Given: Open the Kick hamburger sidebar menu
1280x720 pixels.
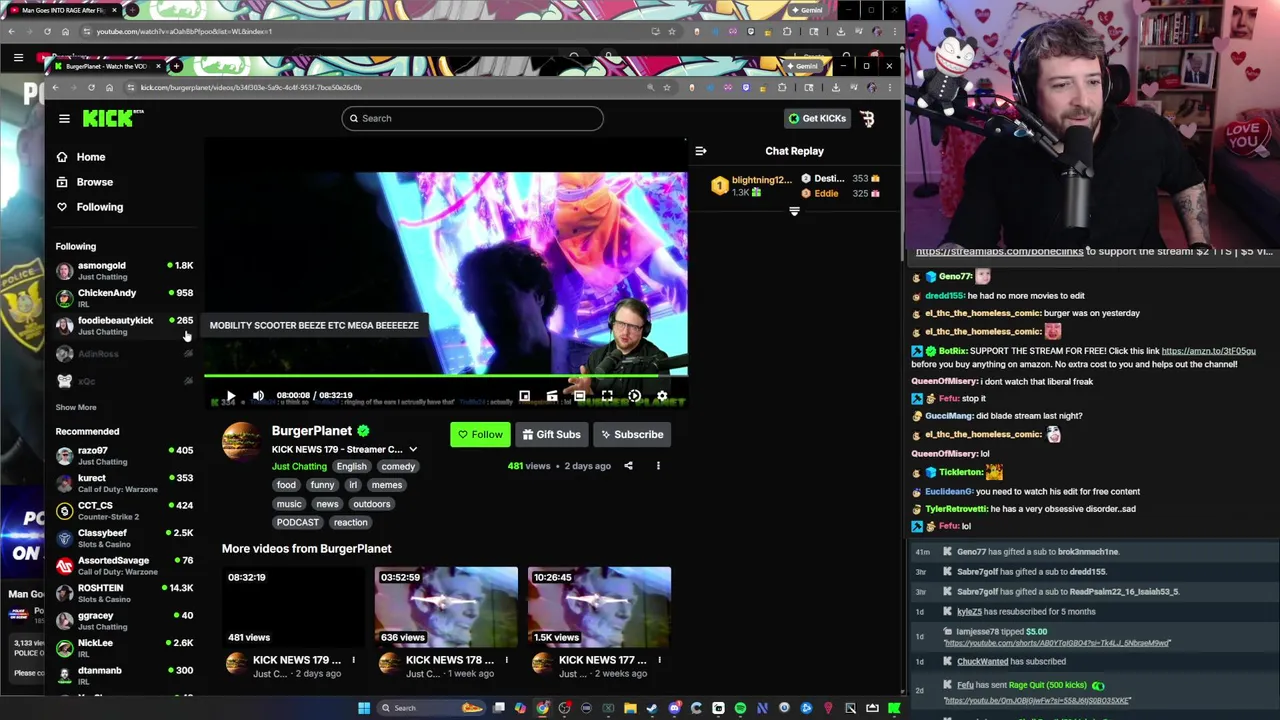Looking at the screenshot, I should pyautogui.click(x=64, y=118).
